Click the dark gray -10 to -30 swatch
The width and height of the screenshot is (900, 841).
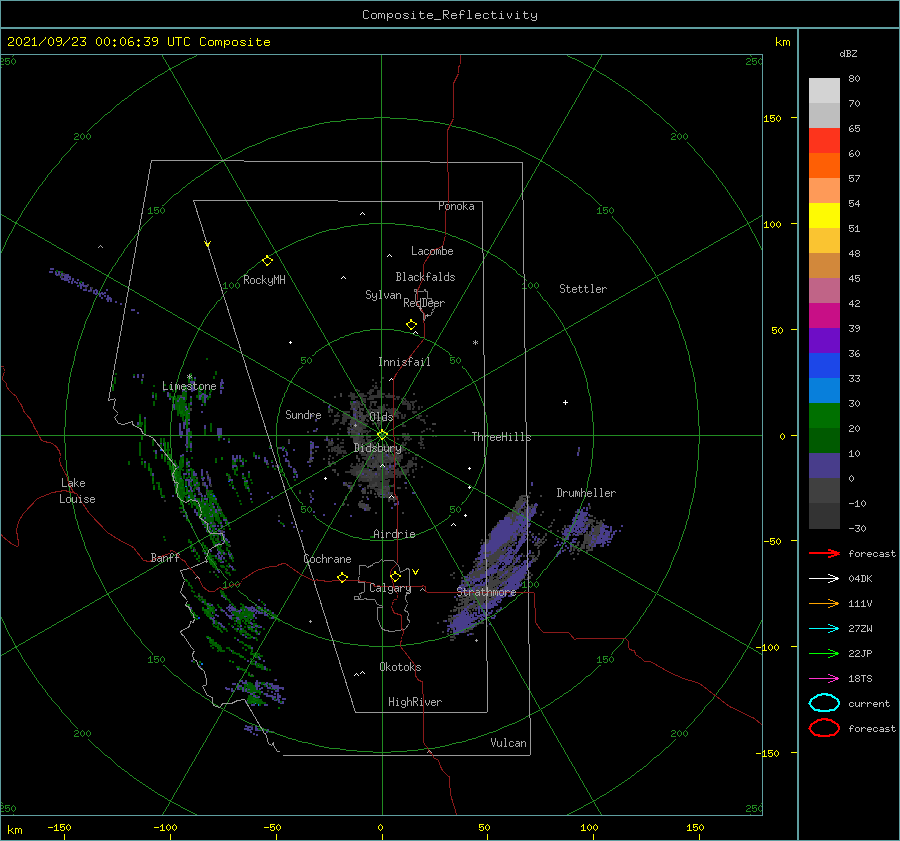click(824, 516)
